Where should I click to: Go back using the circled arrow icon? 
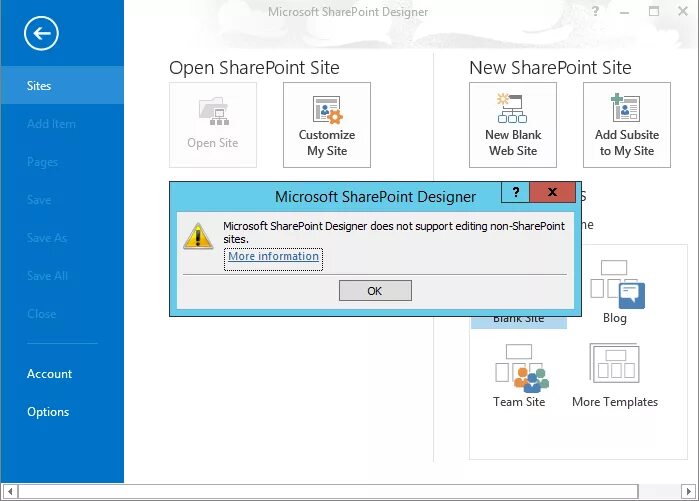tap(41, 33)
